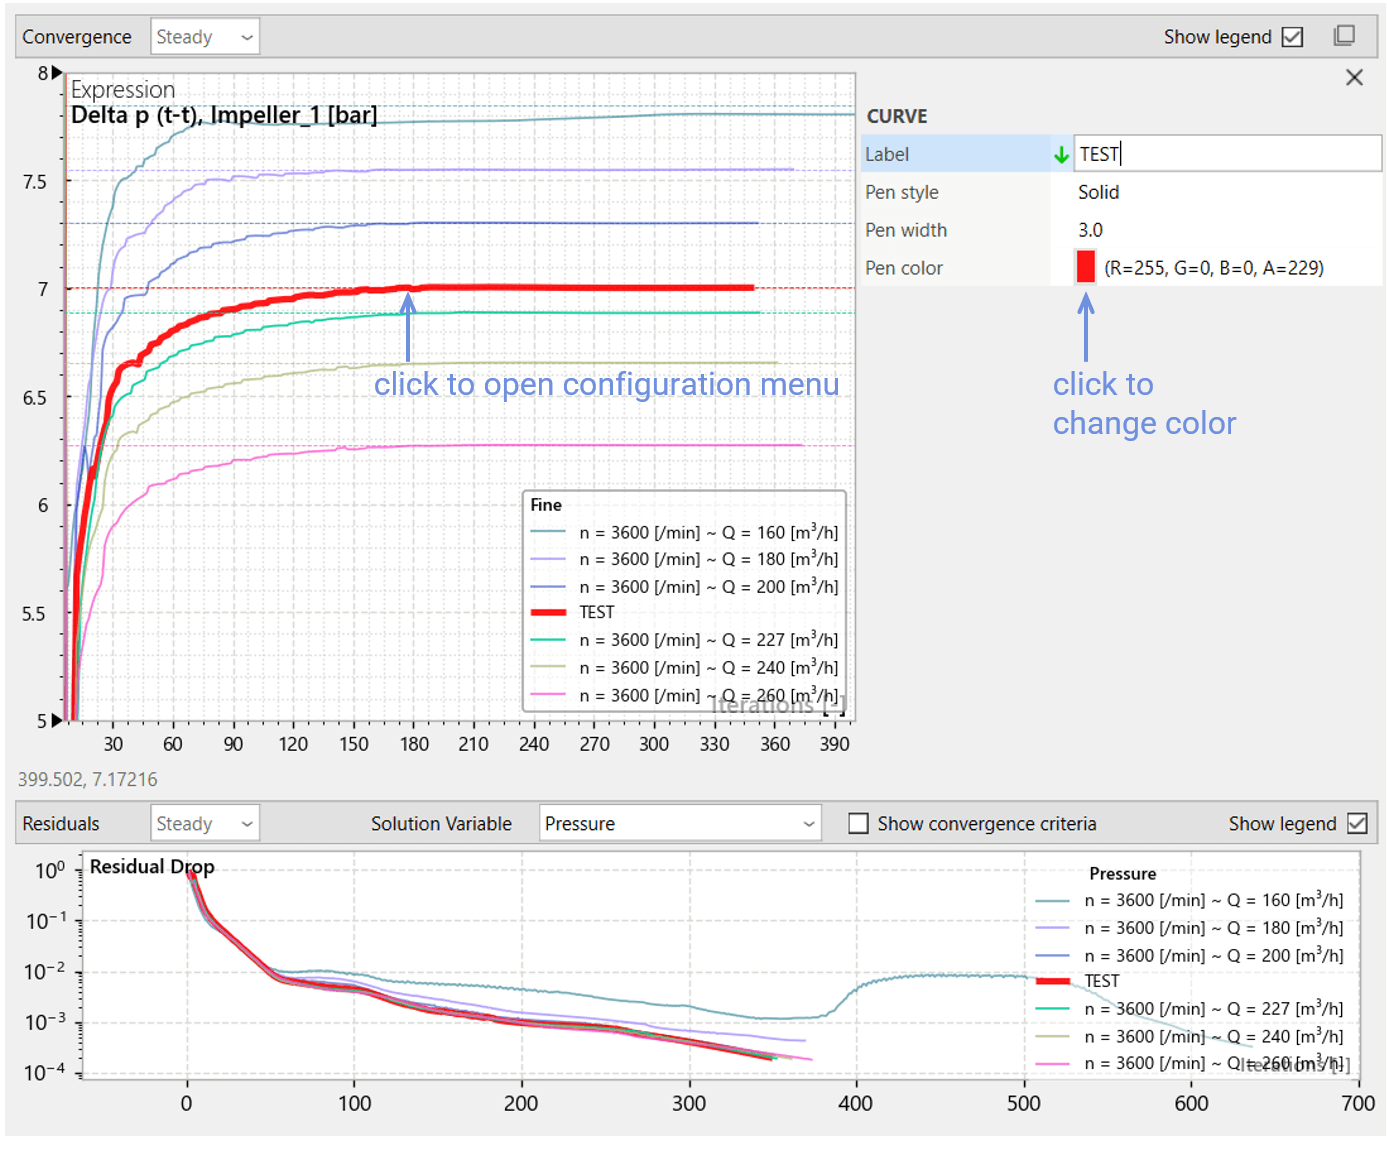The height and width of the screenshot is (1152, 1387).
Task: Click the Expression text above the plot title
Action: 123,89
